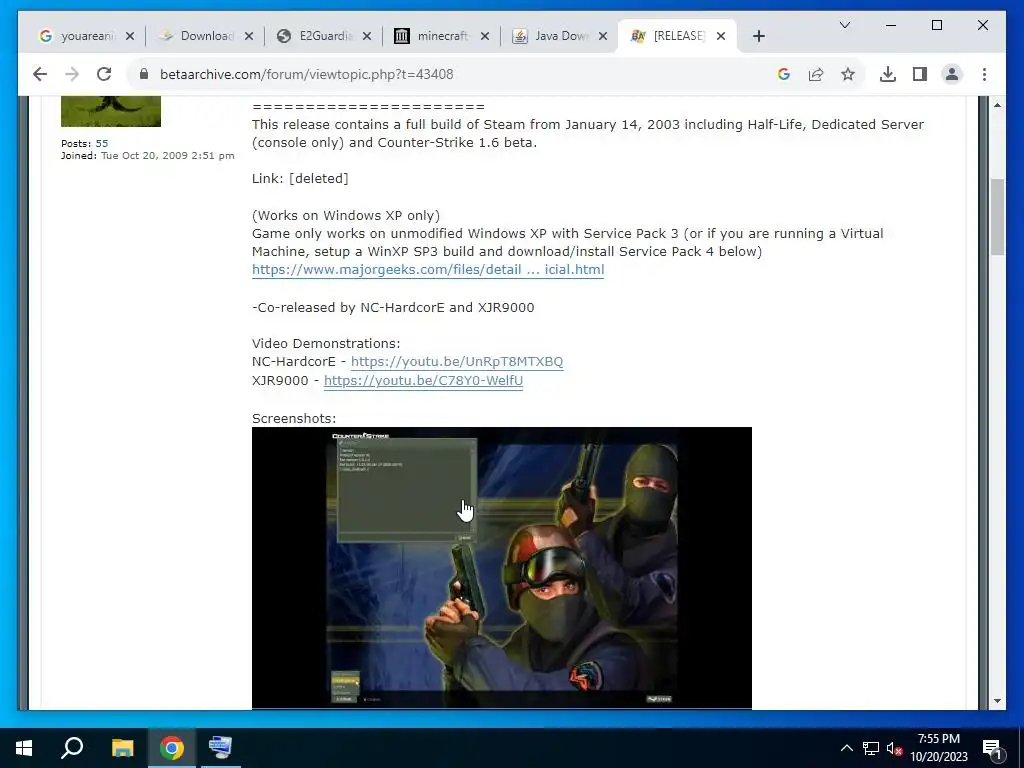Show hidden system tray icons
This screenshot has height=768, width=1024.
(846, 748)
